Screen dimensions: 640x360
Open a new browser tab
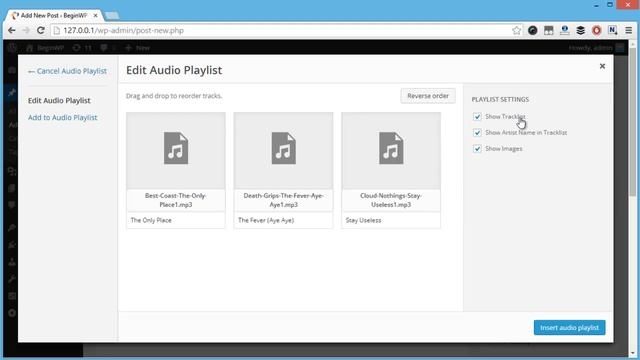[112, 16]
